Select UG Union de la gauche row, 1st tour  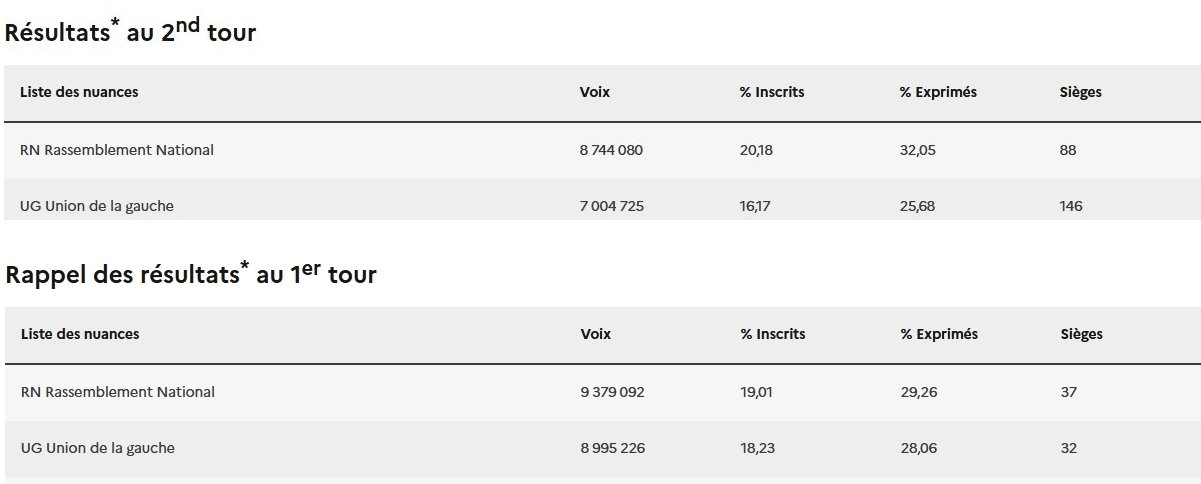pyautogui.click(x=97, y=448)
